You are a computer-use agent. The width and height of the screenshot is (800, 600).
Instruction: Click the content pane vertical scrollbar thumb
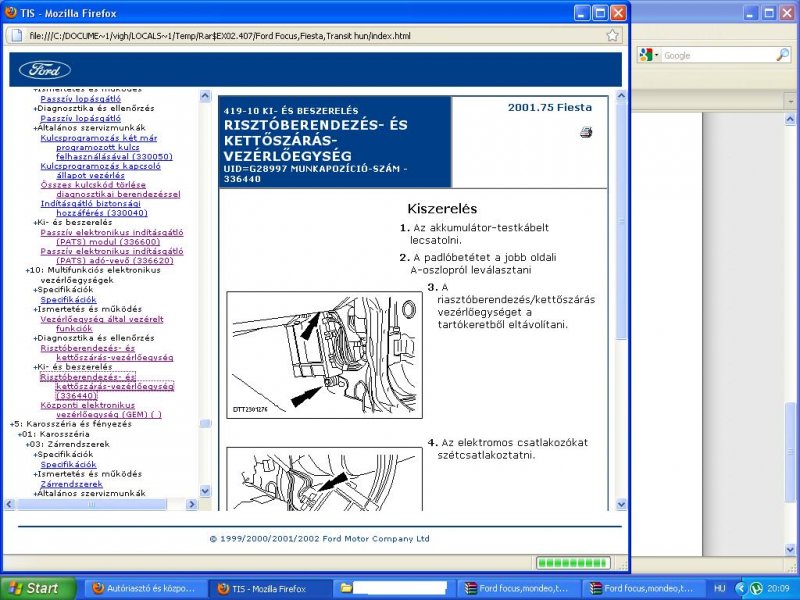point(621,220)
